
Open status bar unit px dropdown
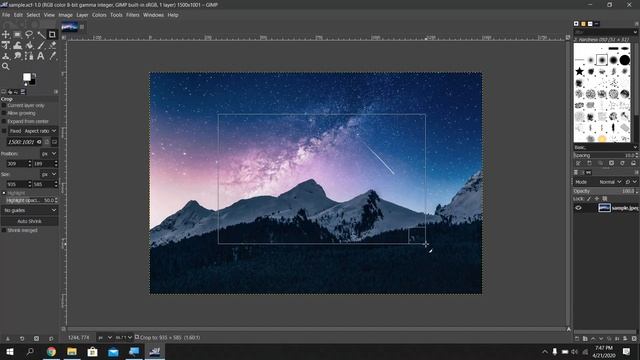click(x=104, y=338)
